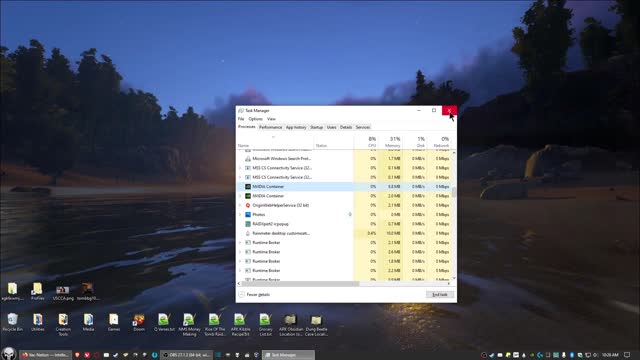Open the Firefox window taskbar button
Image resolution: width=640 pixels, height=360 pixels.
pos(45,355)
